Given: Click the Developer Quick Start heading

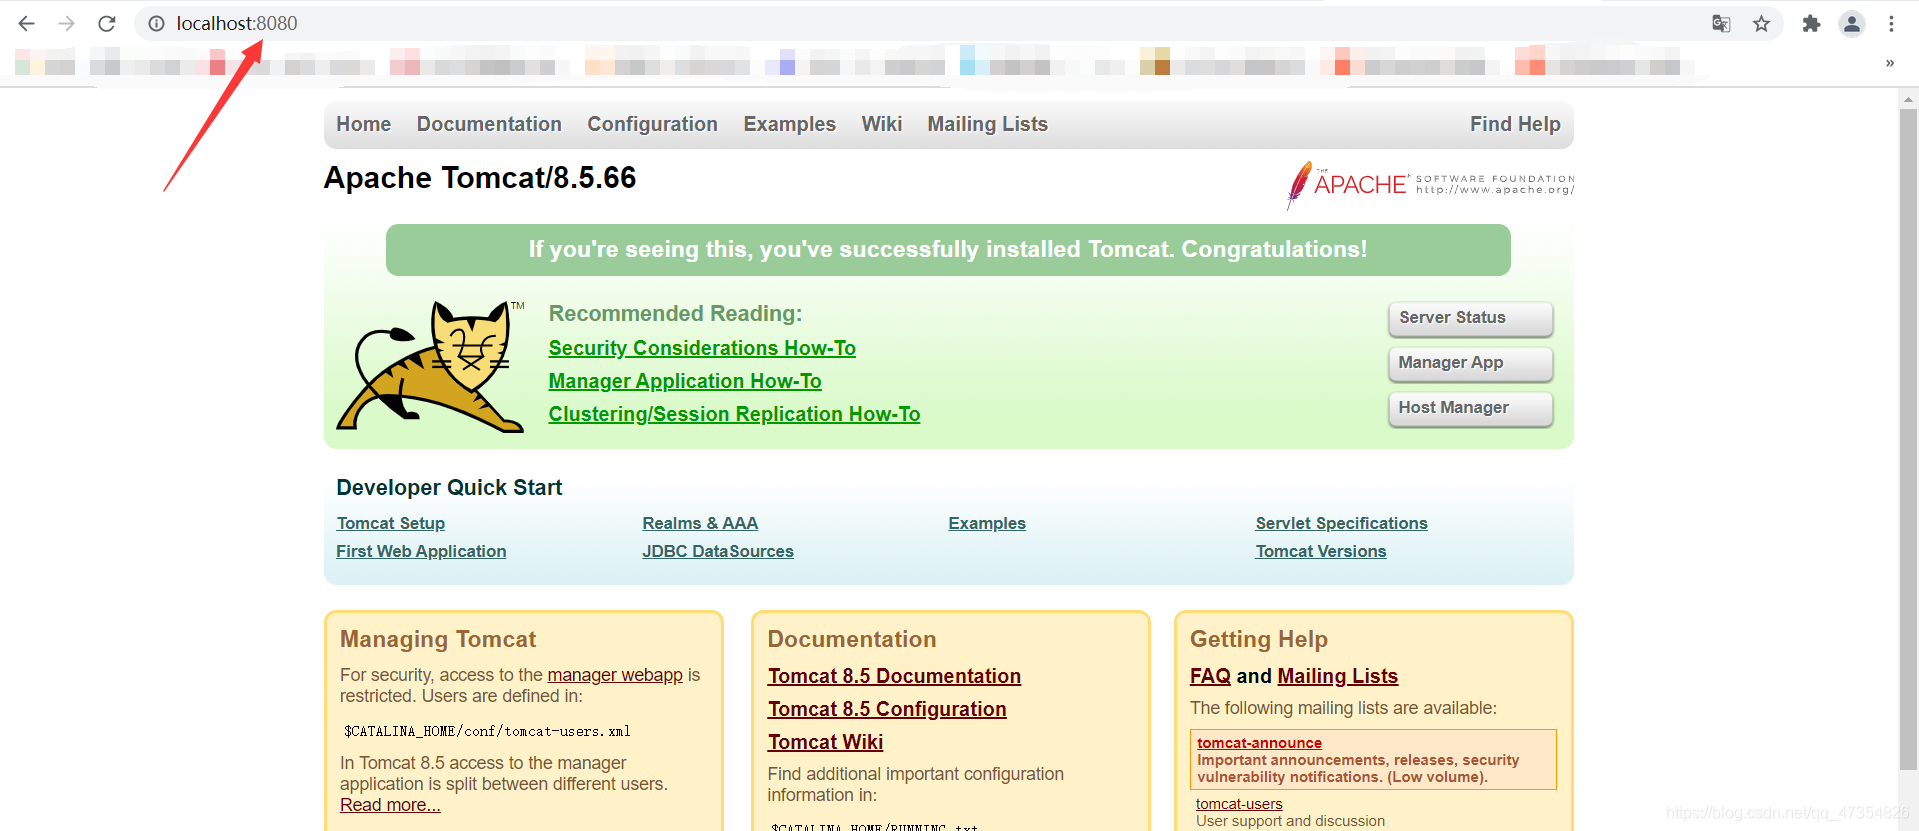Looking at the screenshot, I should (449, 488).
